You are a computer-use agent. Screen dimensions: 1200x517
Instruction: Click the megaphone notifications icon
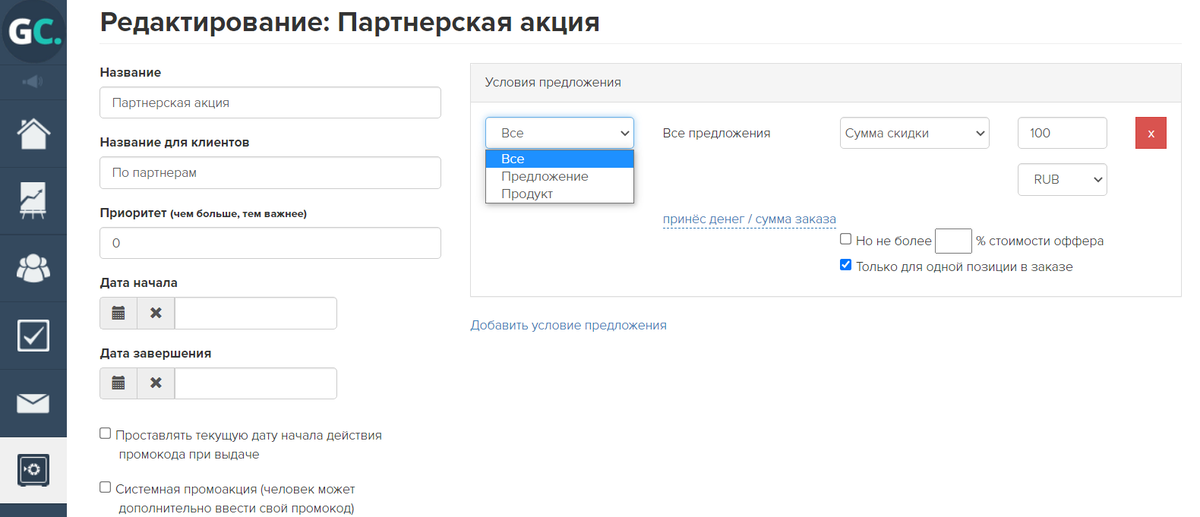pos(33,81)
